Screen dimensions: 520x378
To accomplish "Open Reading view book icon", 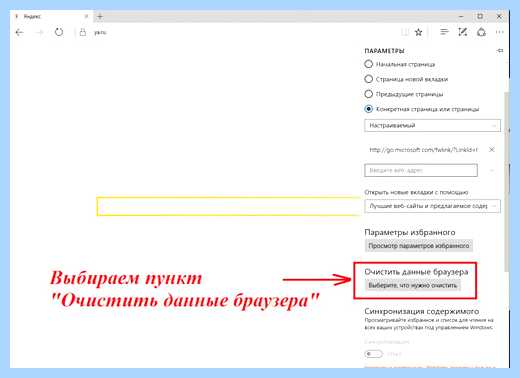I will coord(404,32).
